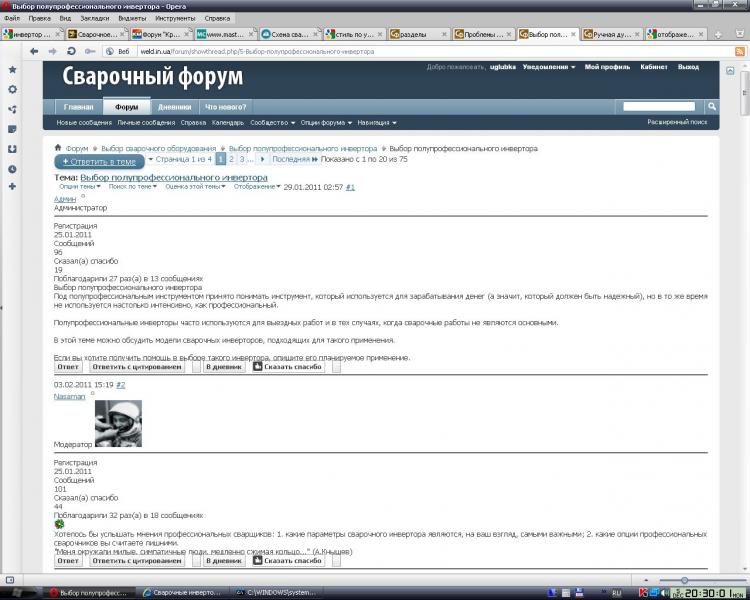Screen dimensions: 750x600
Task: Open the history clock panel in sidebar
Action: 12,168
